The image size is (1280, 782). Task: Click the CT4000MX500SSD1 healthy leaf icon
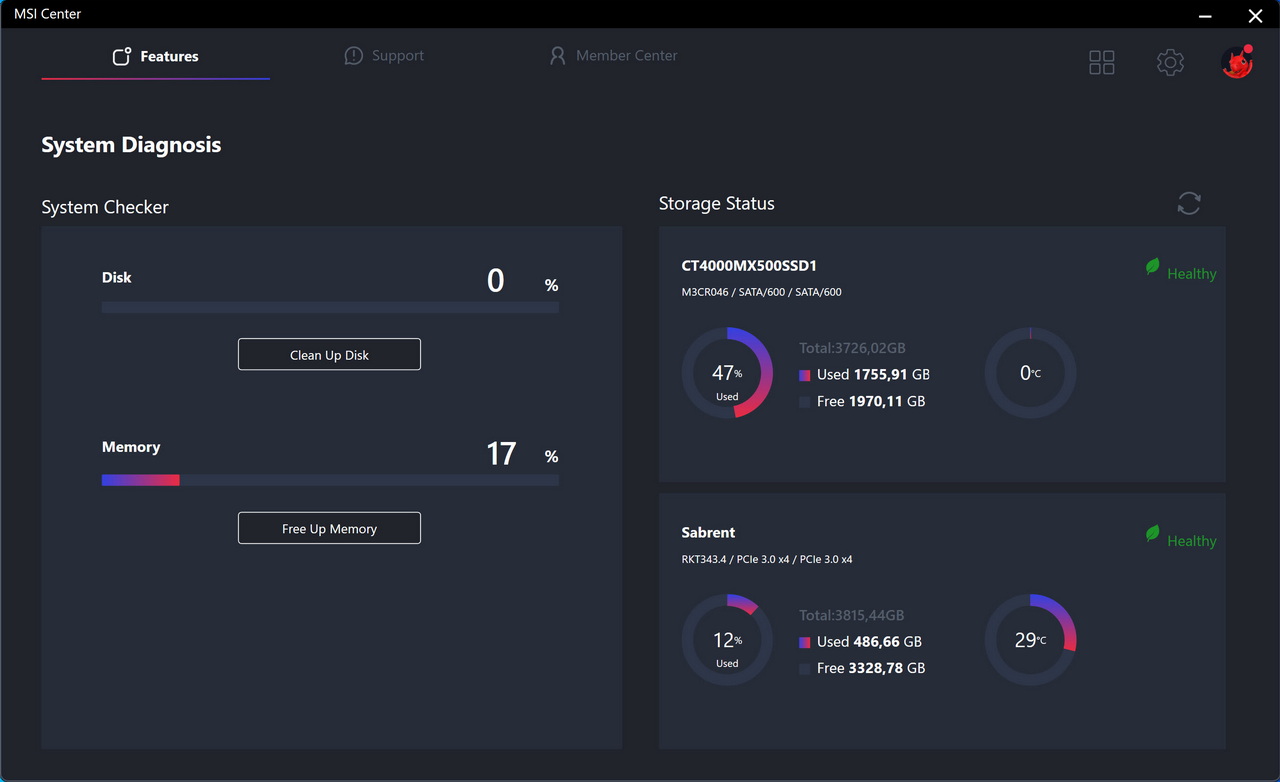click(1153, 267)
